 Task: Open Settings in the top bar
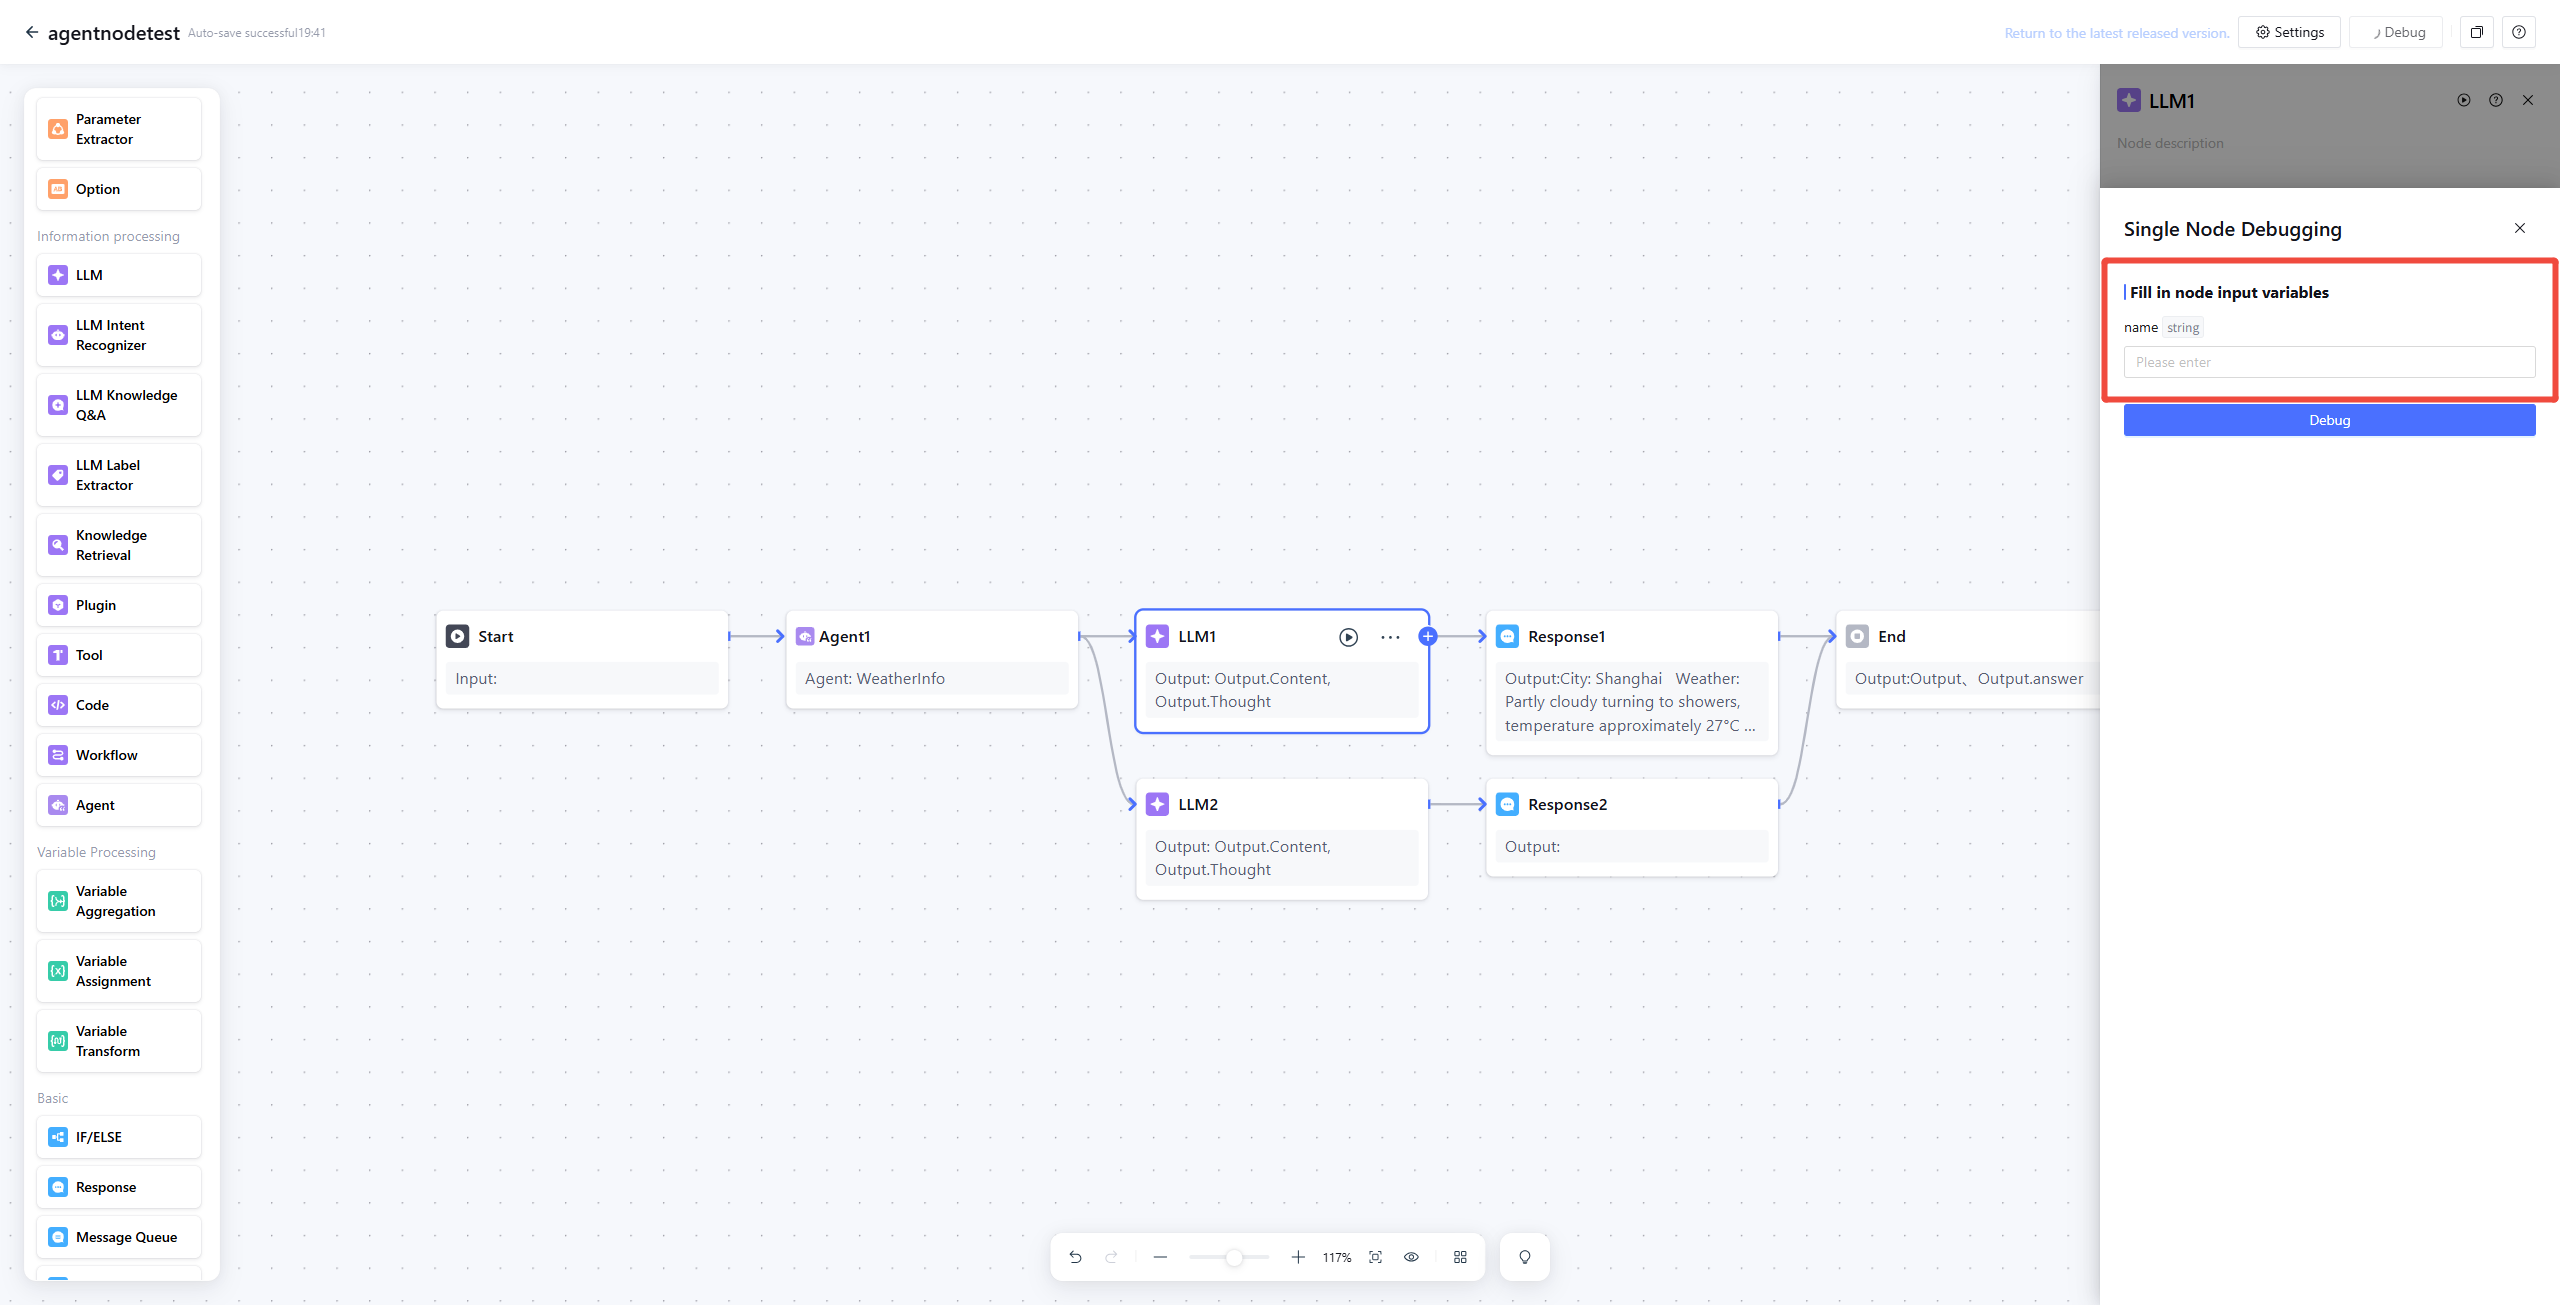tap(2289, 32)
